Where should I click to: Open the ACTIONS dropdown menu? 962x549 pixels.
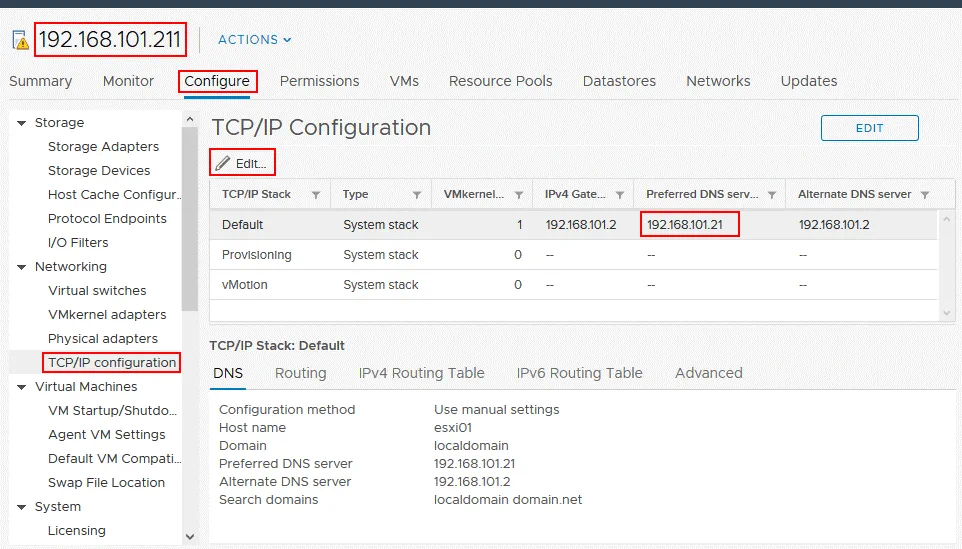pos(255,40)
